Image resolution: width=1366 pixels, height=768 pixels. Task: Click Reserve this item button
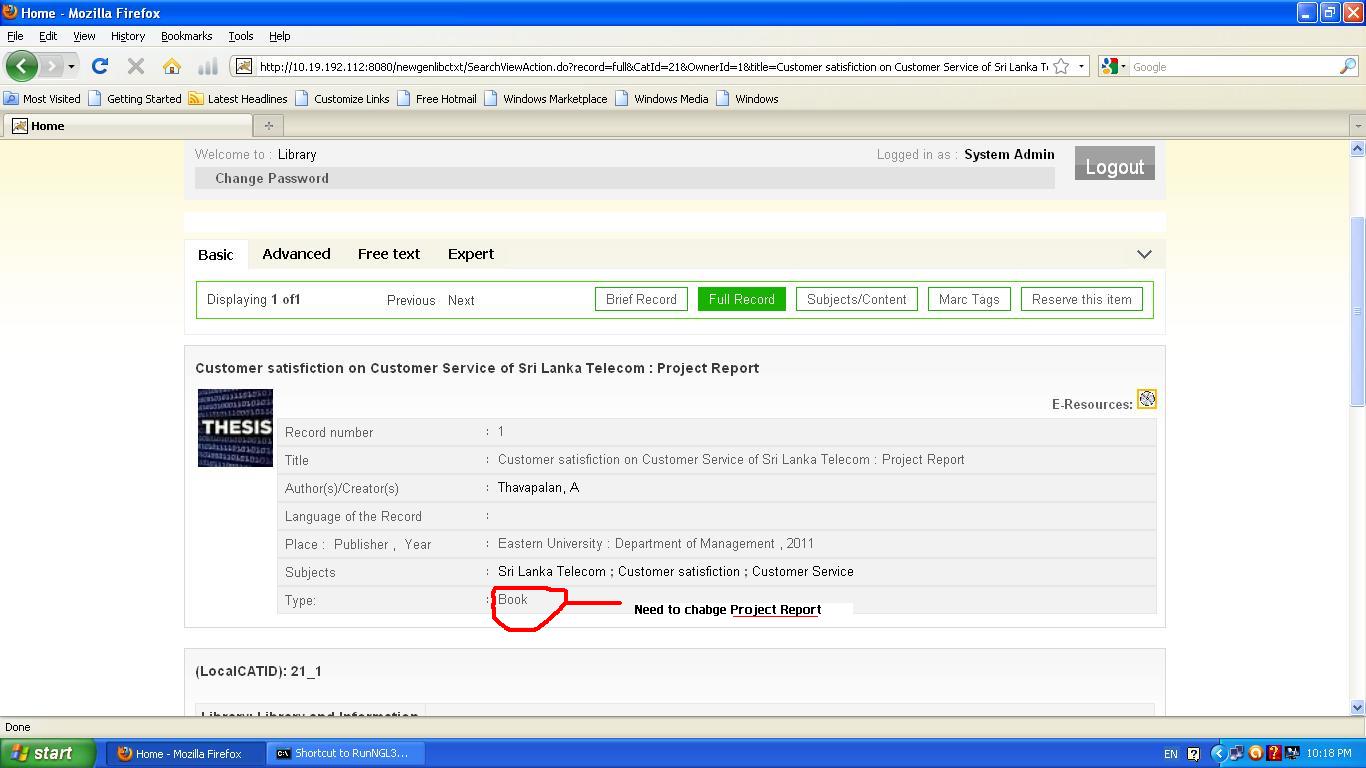pyautogui.click(x=1081, y=299)
